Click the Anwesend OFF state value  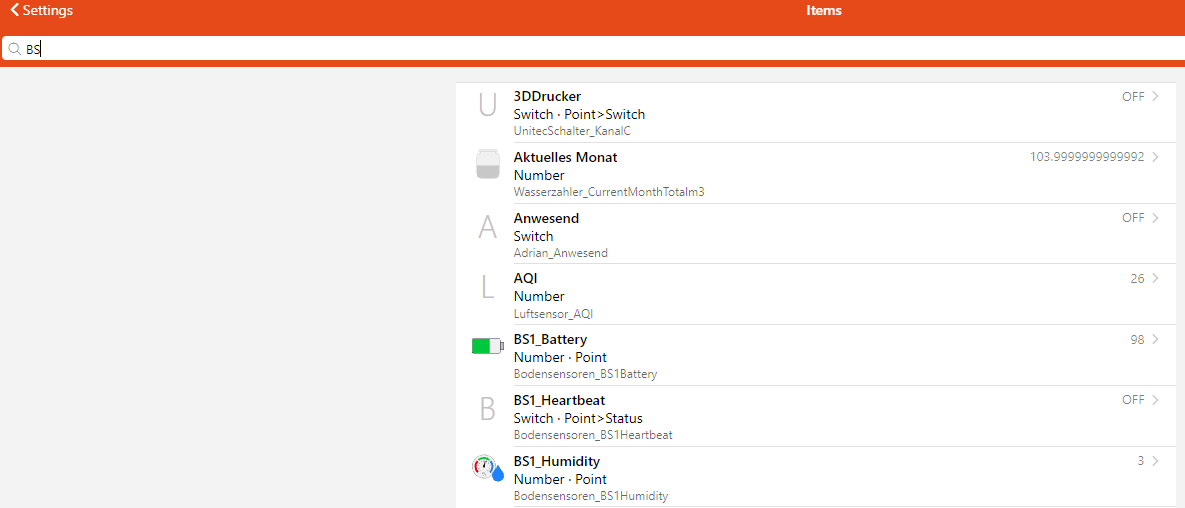coord(1133,218)
